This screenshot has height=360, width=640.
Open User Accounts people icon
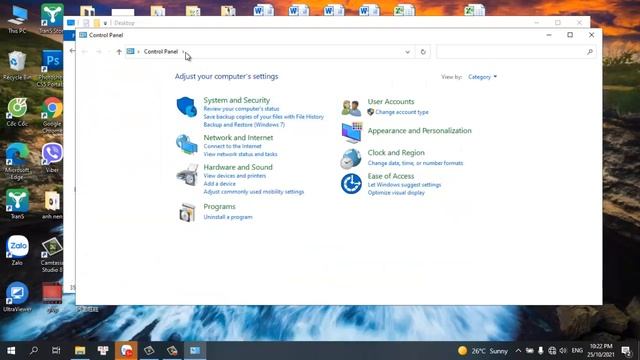[x=351, y=108]
